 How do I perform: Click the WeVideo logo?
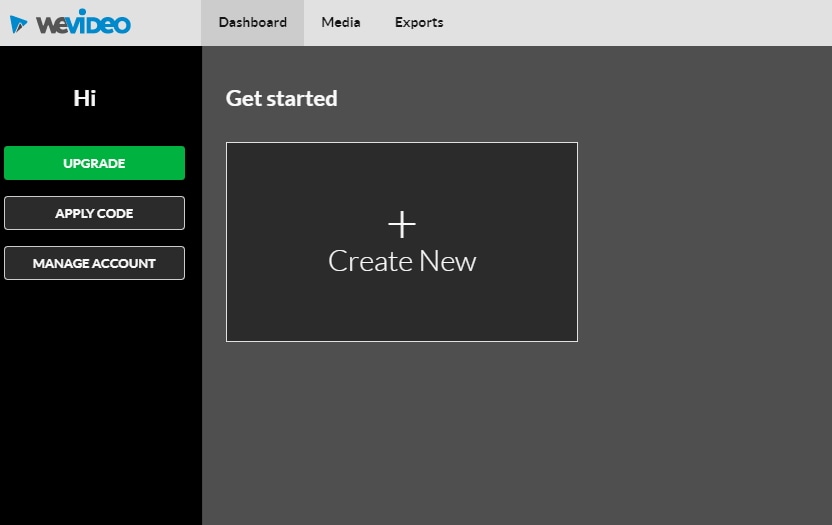[x=70, y=23]
